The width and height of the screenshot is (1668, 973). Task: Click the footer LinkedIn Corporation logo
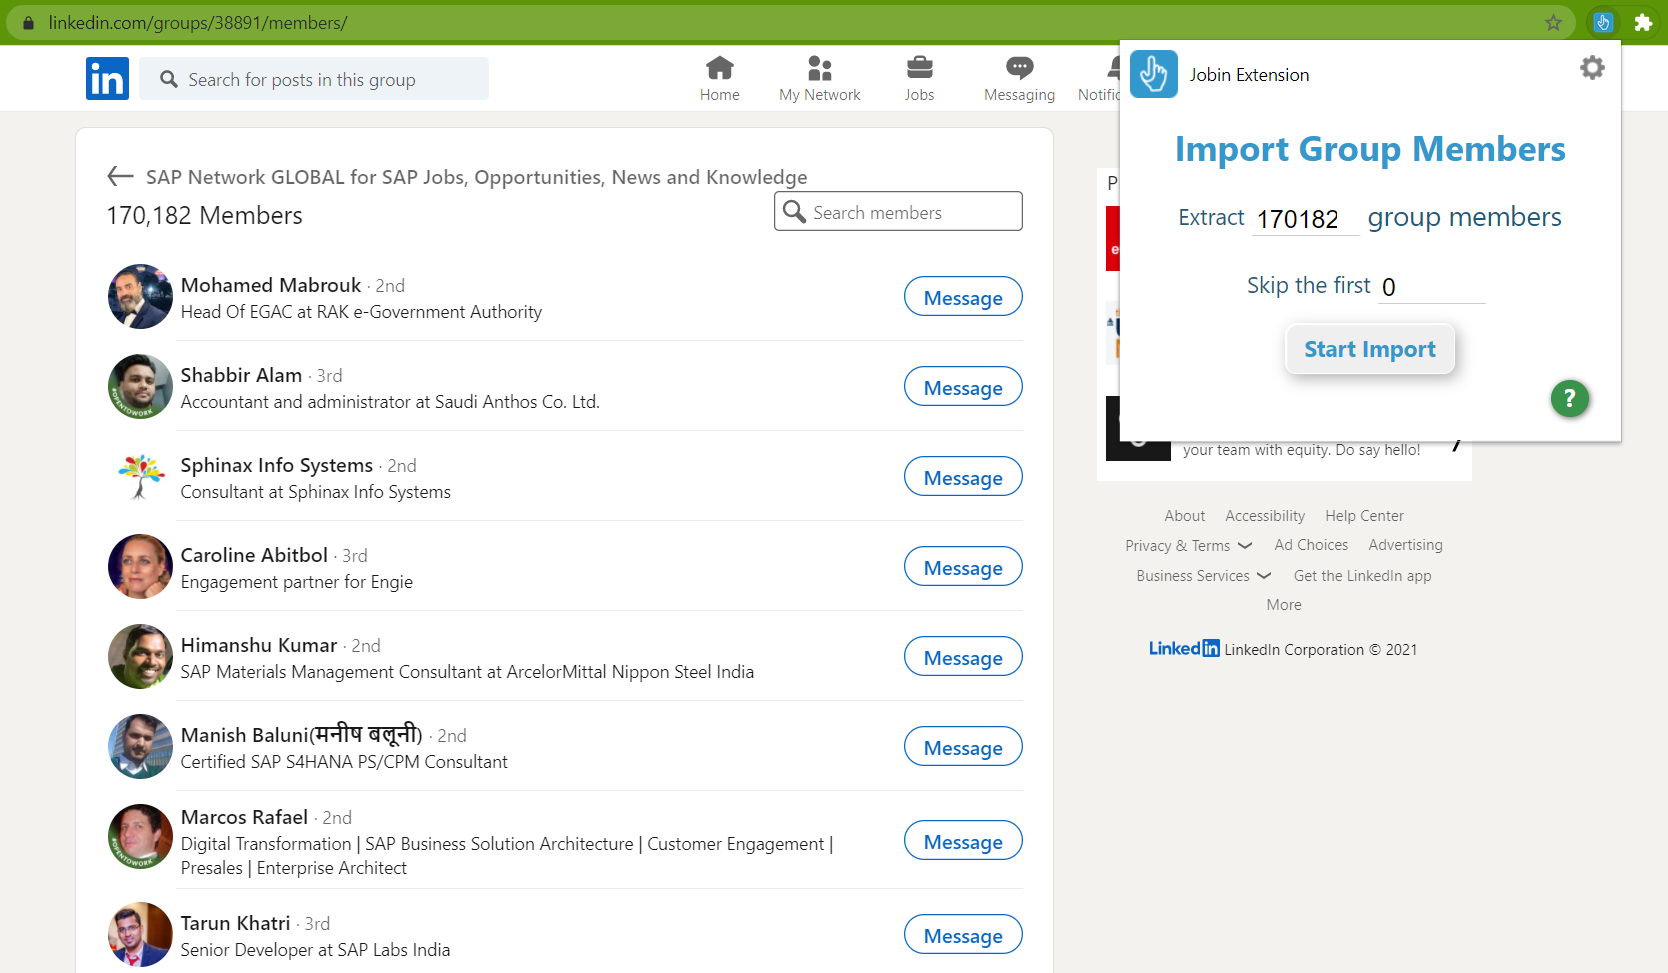[1184, 649]
